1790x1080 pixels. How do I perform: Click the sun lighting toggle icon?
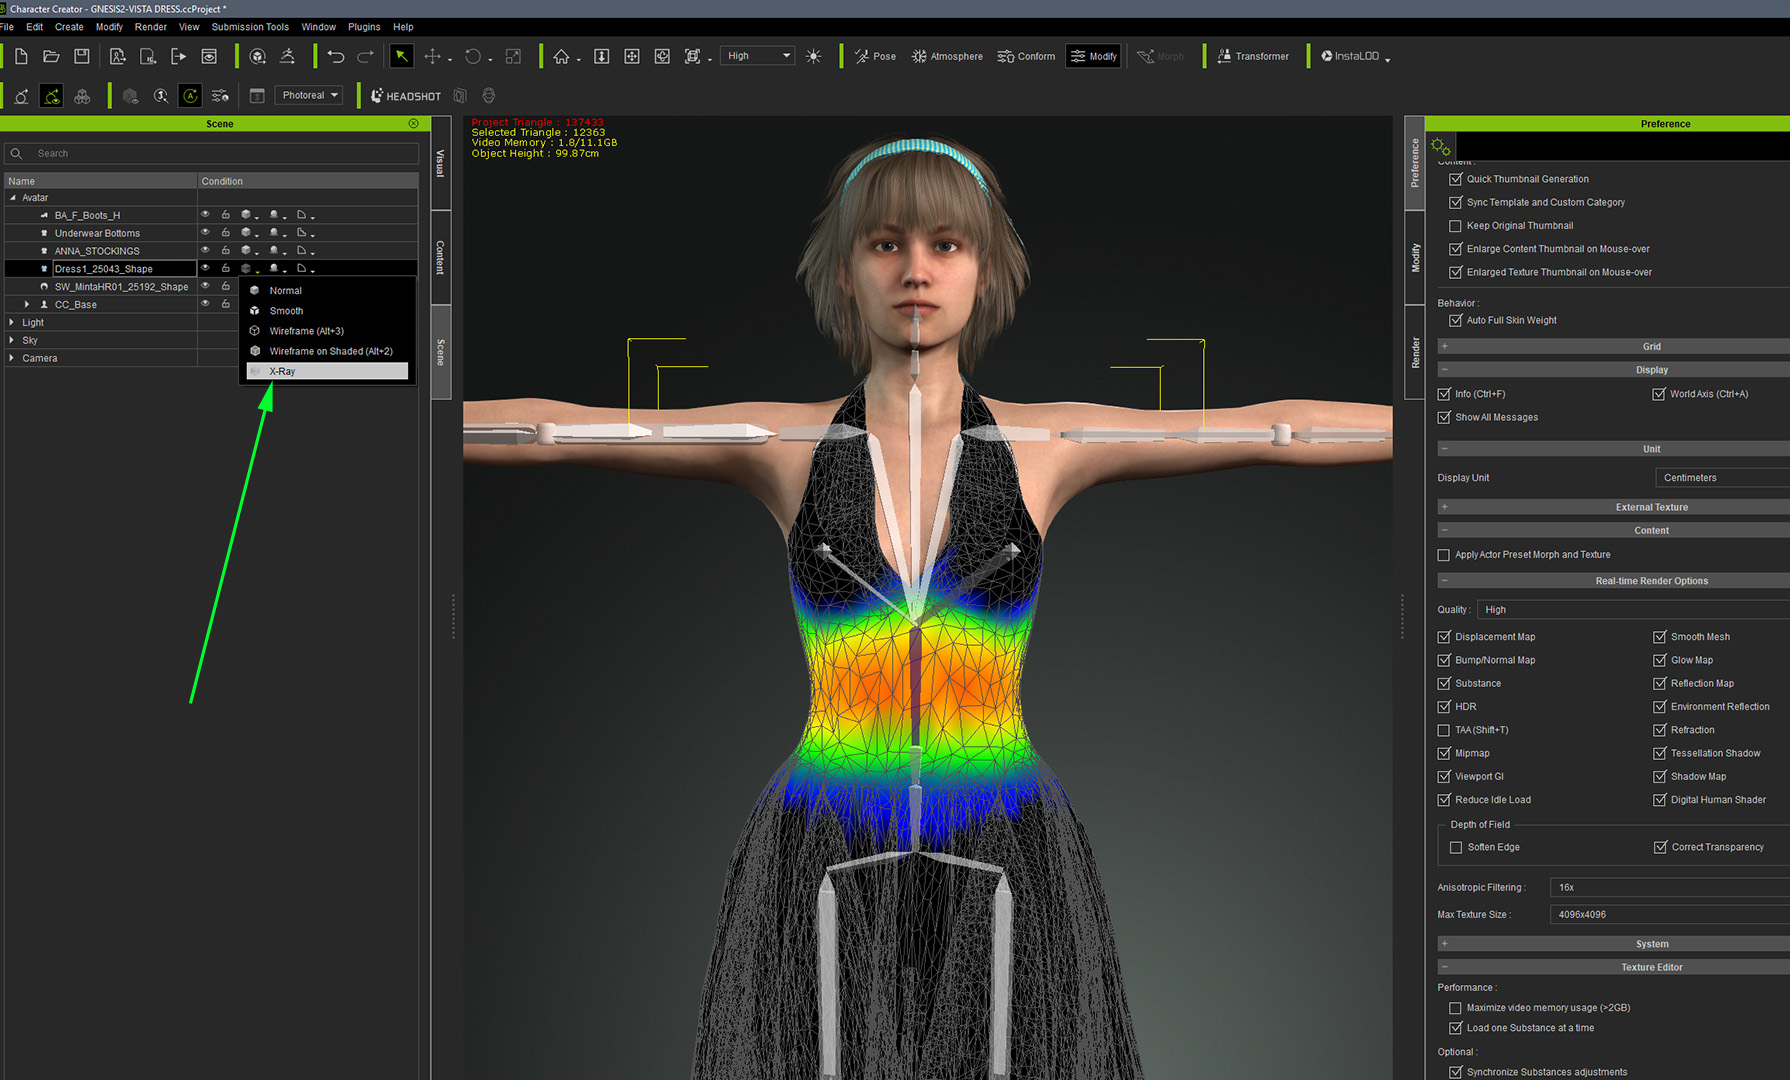click(814, 56)
